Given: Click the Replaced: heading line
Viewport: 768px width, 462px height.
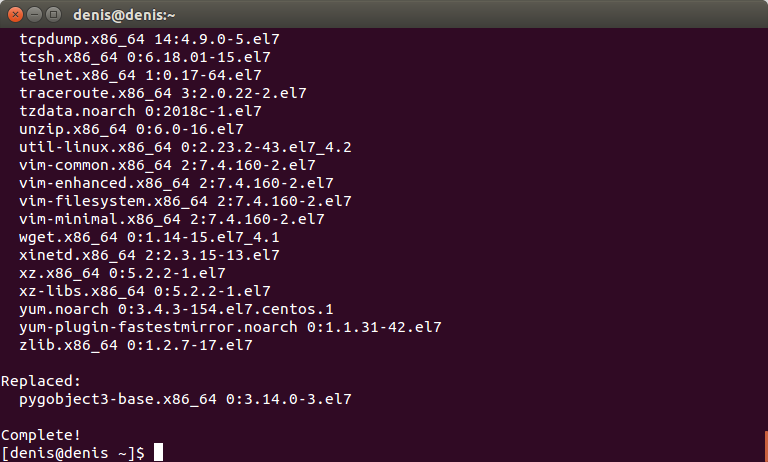Looking at the screenshot, I should click(x=41, y=381).
